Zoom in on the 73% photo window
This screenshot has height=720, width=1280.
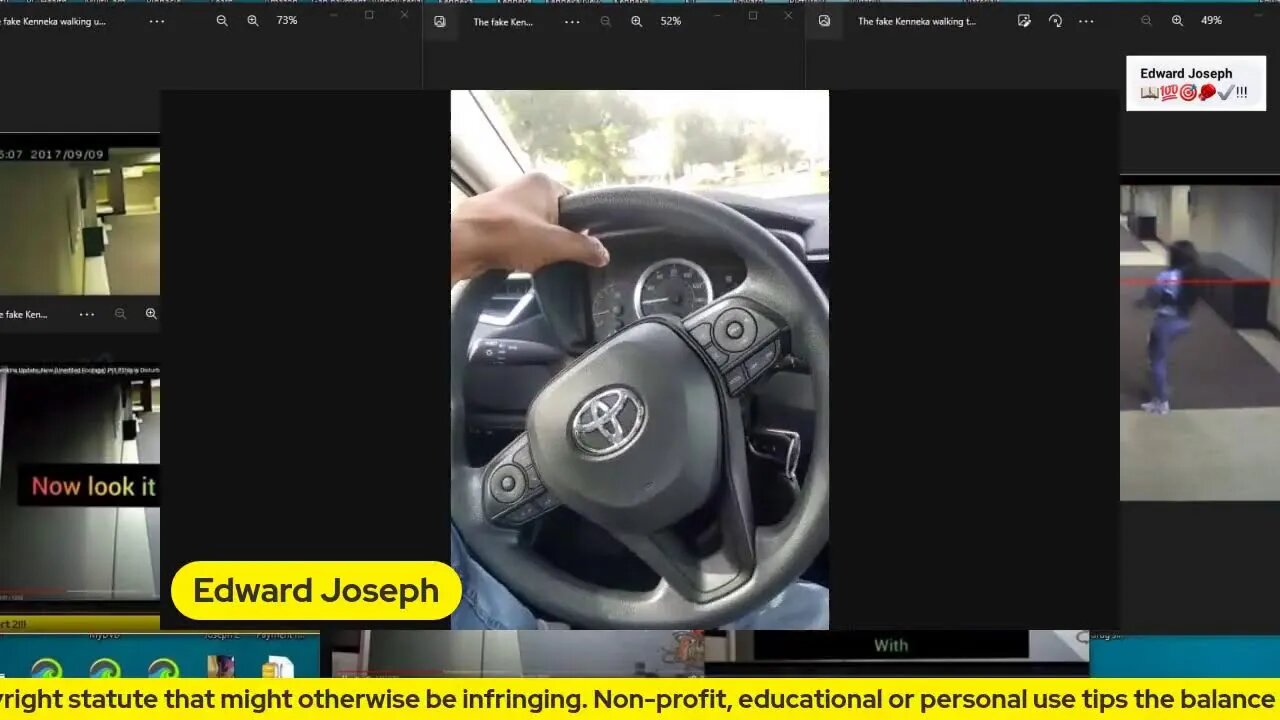253,21
